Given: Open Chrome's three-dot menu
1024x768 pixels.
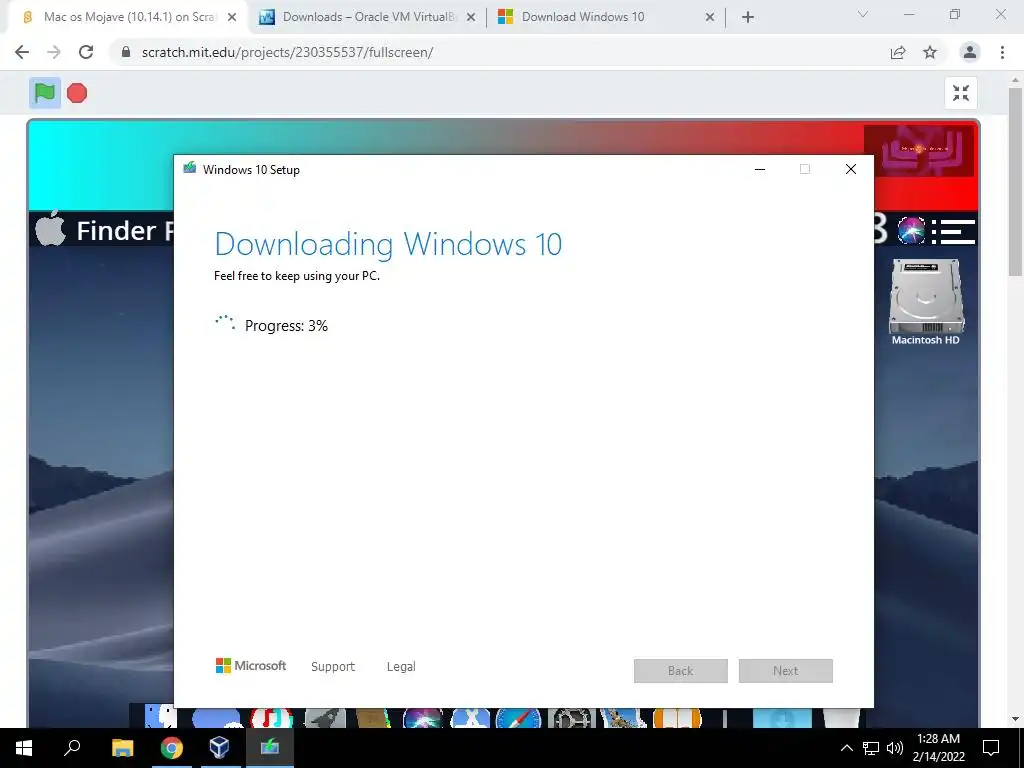Looking at the screenshot, I should coord(1002,52).
